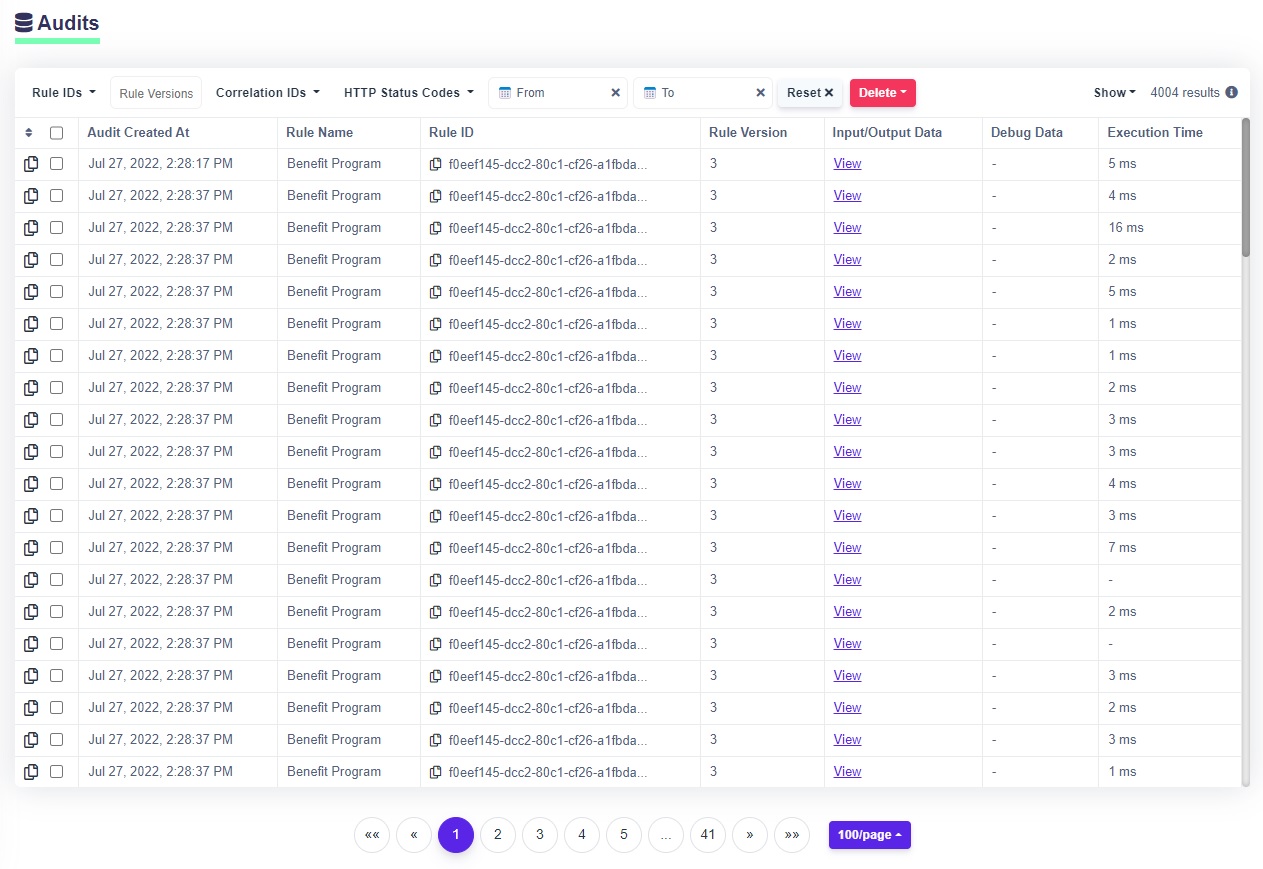1263x869 pixels.
Task: Open the 100/page size selector
Action: pos(869,835)
